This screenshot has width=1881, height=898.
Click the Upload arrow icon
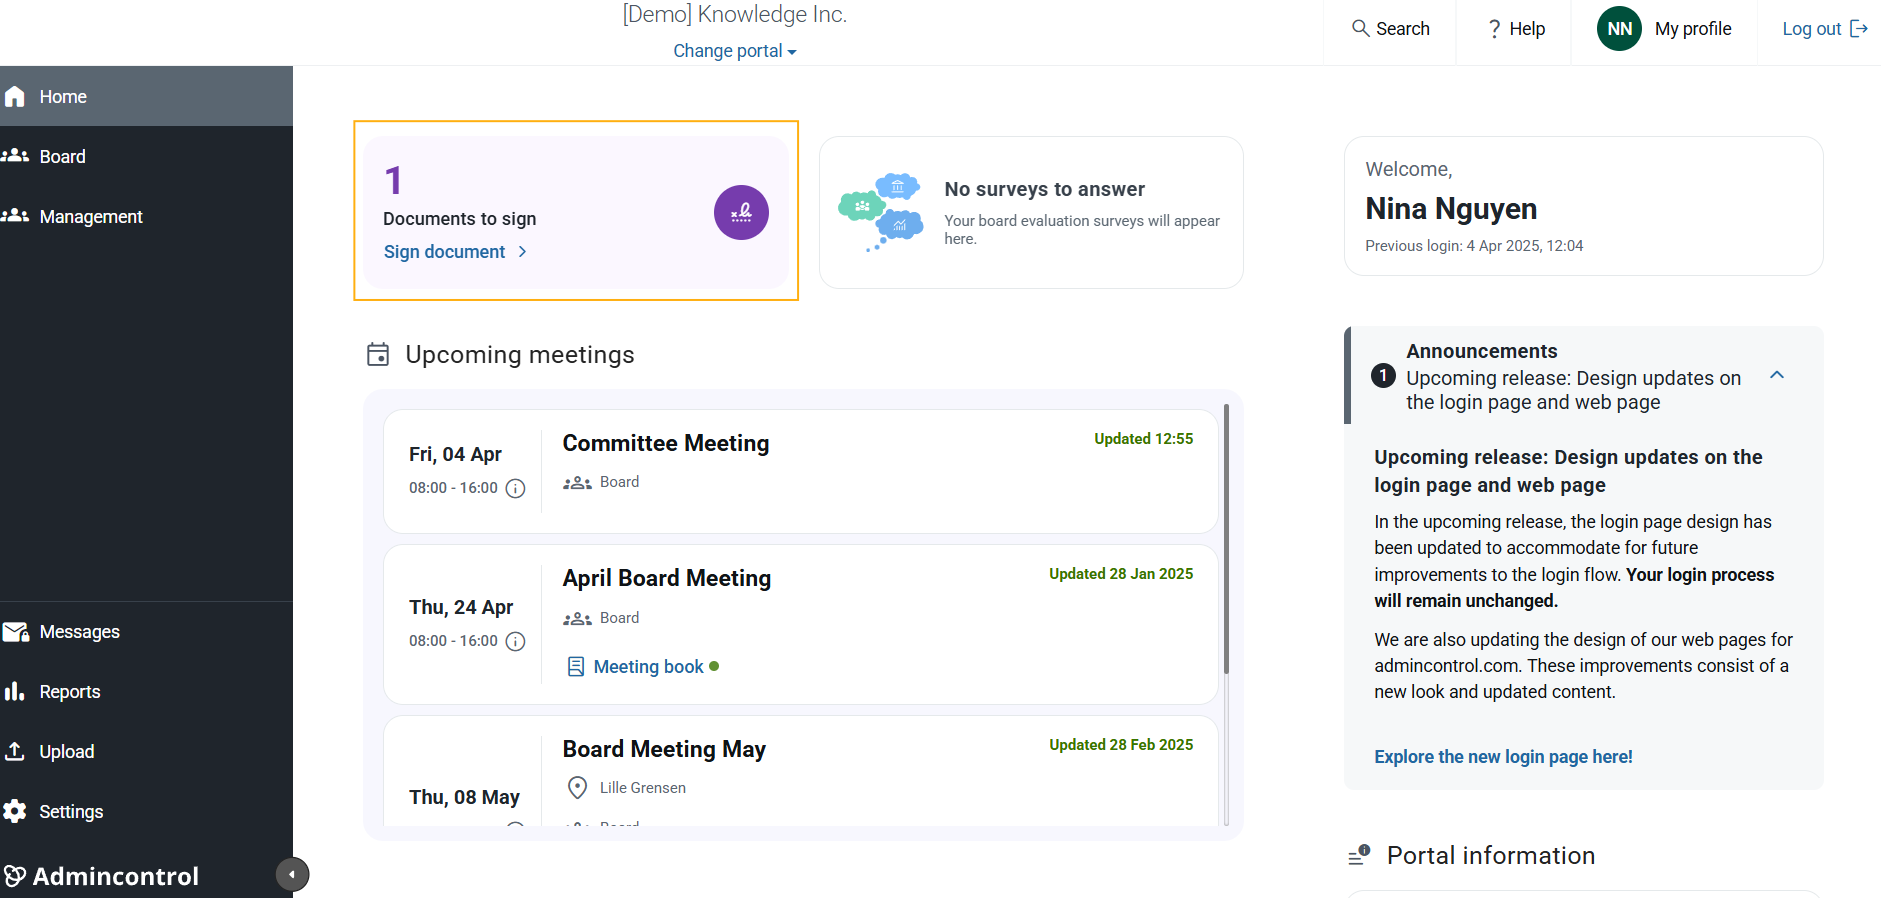tap(14, 751)
